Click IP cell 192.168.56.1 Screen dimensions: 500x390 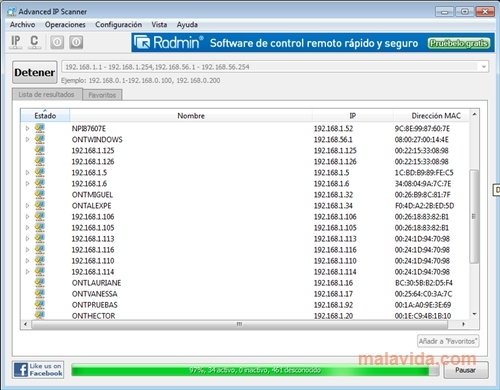point(333,140)
